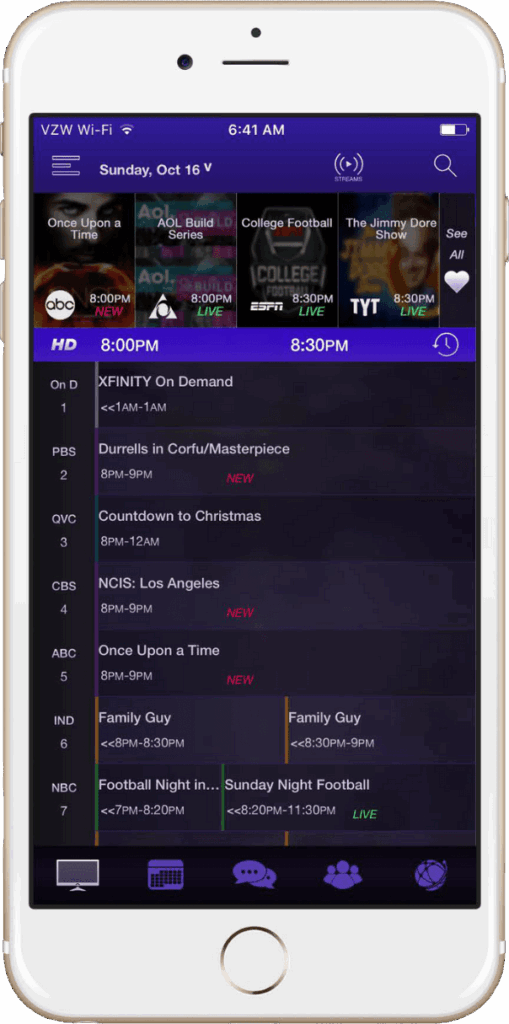Tap the favorites heart icon
The image size is (509, 1024).
coord(457,282)
